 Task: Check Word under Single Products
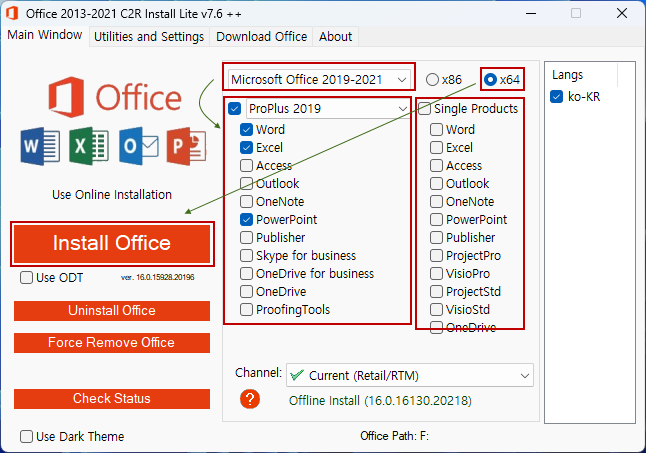[436, 130]
